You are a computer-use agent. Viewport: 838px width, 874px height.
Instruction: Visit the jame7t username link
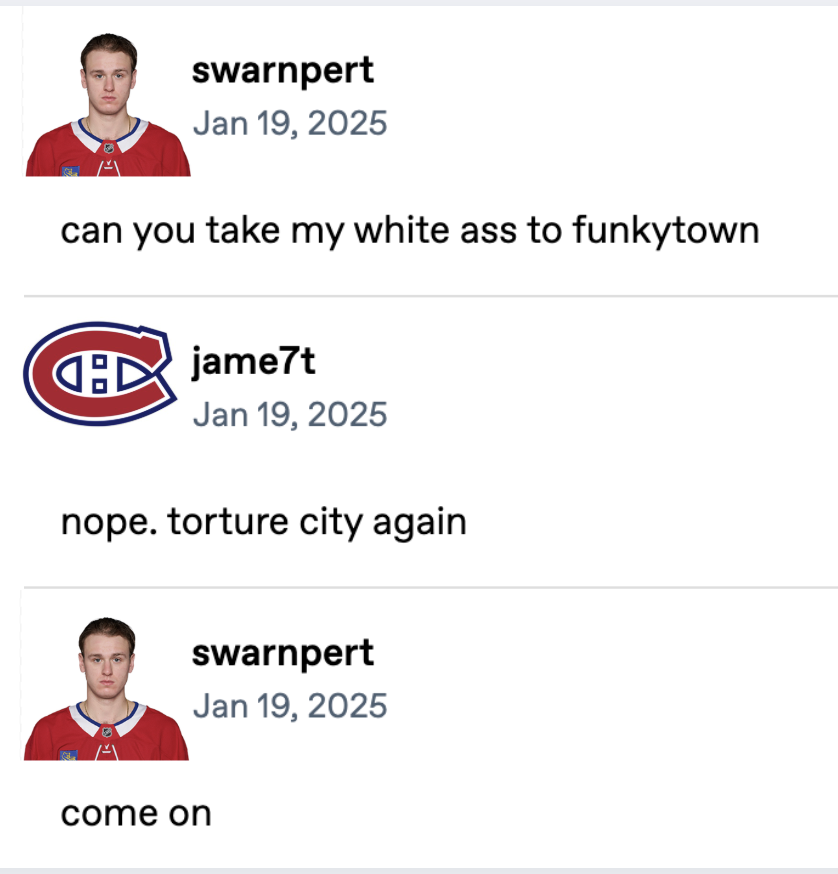click(x=254, y=362)
